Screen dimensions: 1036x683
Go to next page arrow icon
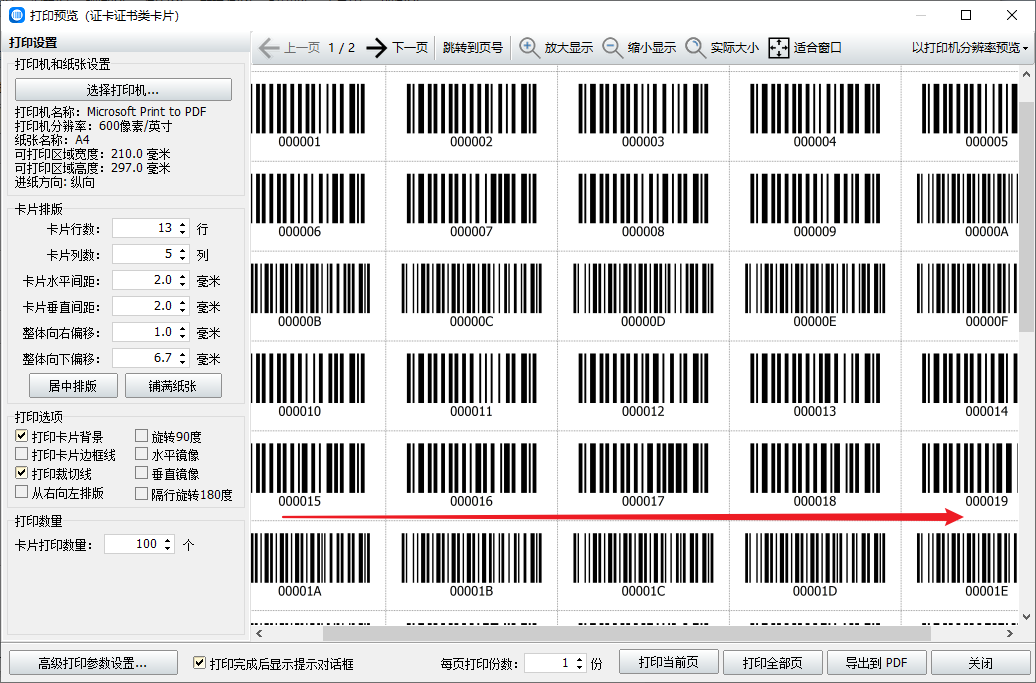pyautogui.click(x=377, y=48)
